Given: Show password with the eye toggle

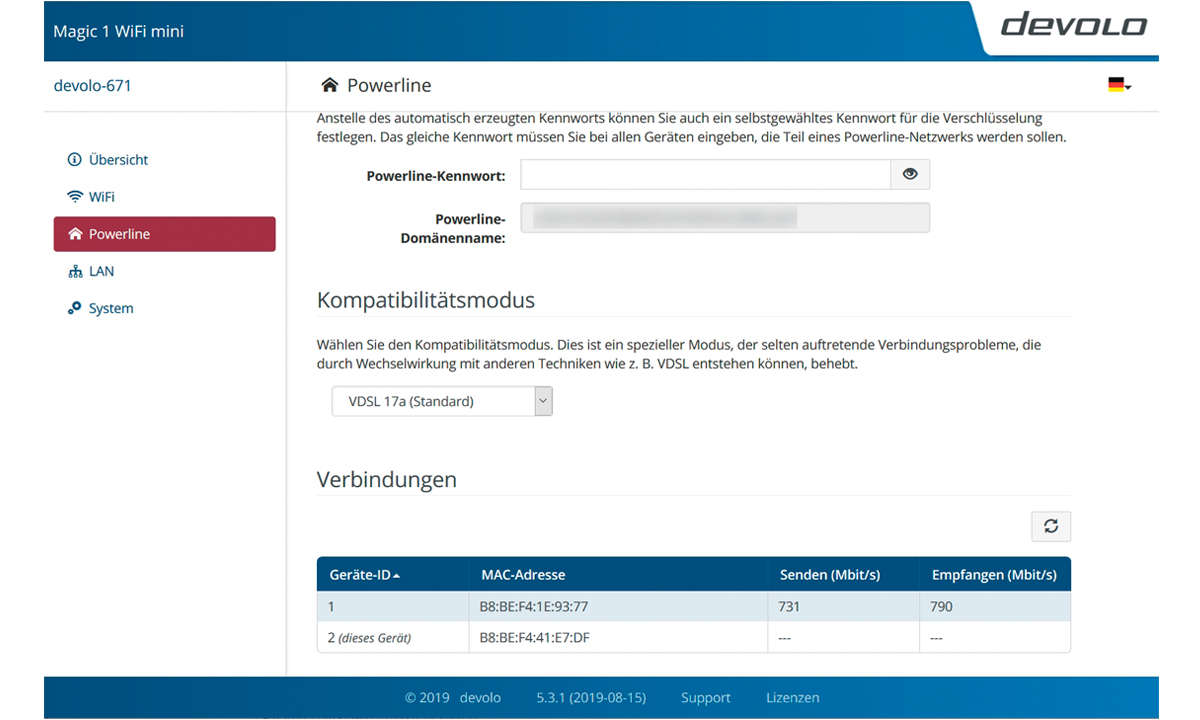Looking at the screenshot, I should (910, 175).
